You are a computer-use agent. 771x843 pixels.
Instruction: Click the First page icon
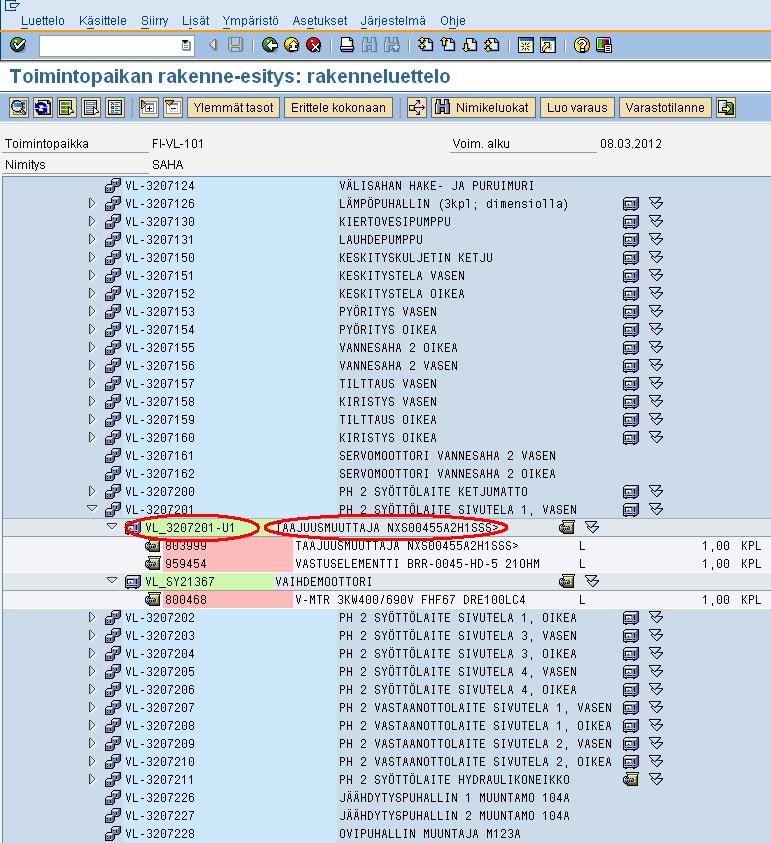(x=425, y=45)
